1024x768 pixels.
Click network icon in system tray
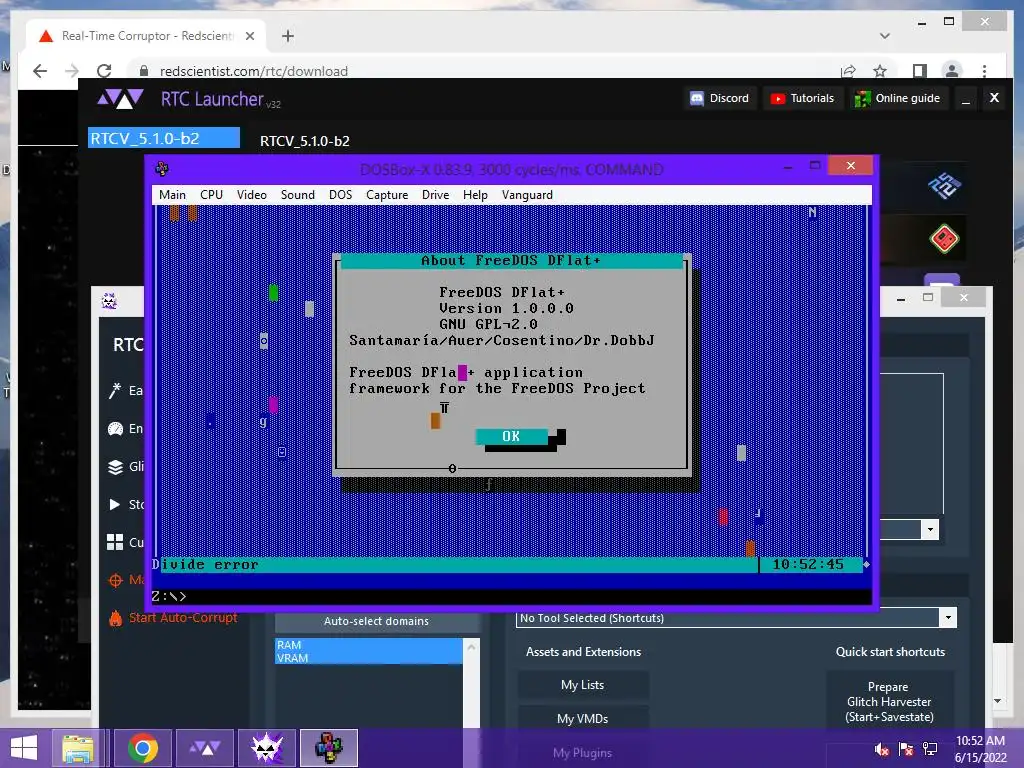coord(930,749)
